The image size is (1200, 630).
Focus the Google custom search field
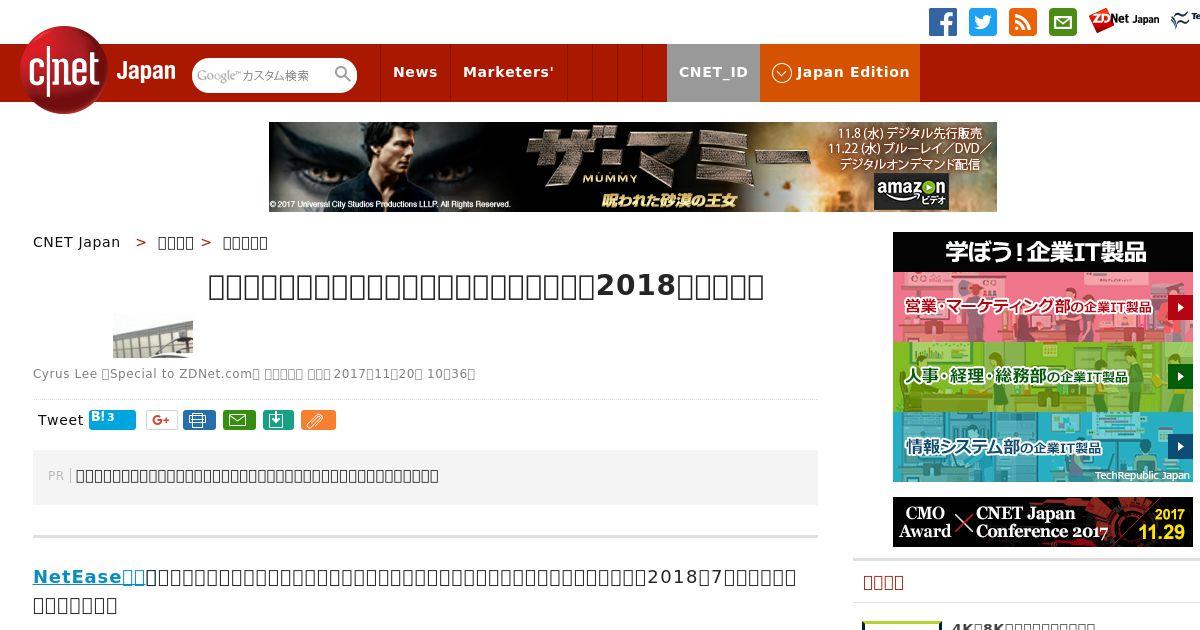point(262,75)
